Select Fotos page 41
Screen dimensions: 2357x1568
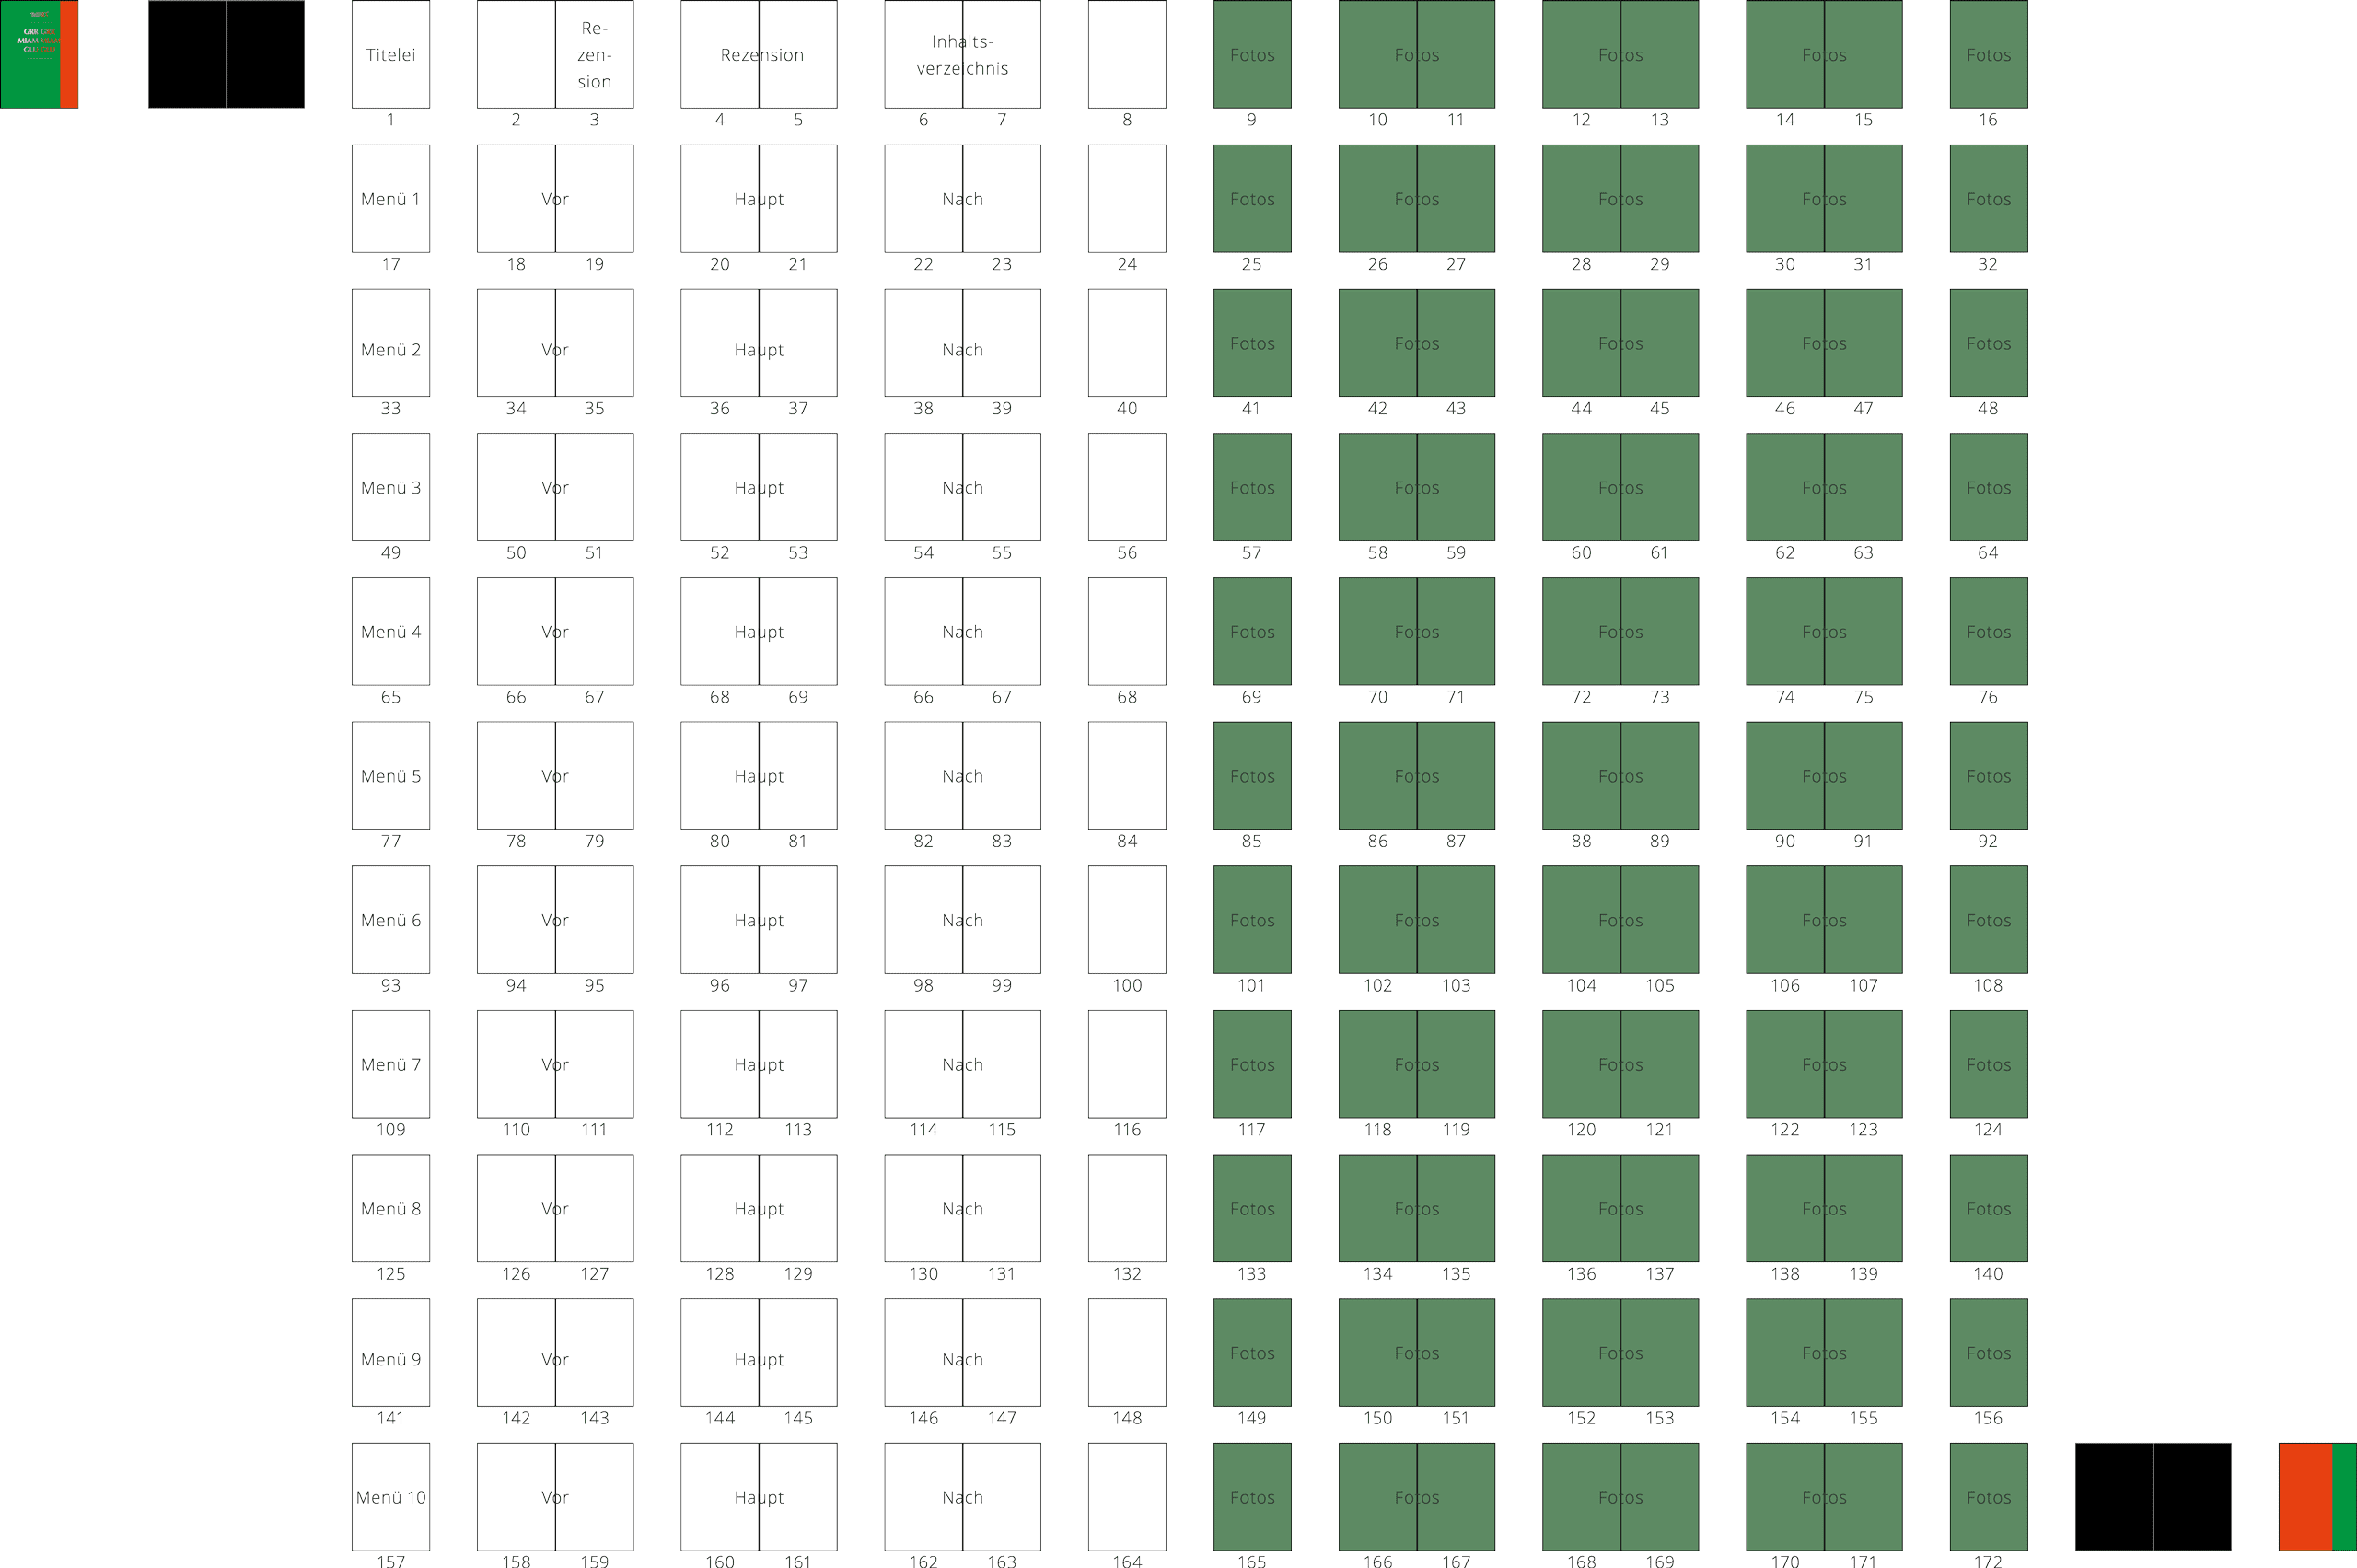(1252, 343)
